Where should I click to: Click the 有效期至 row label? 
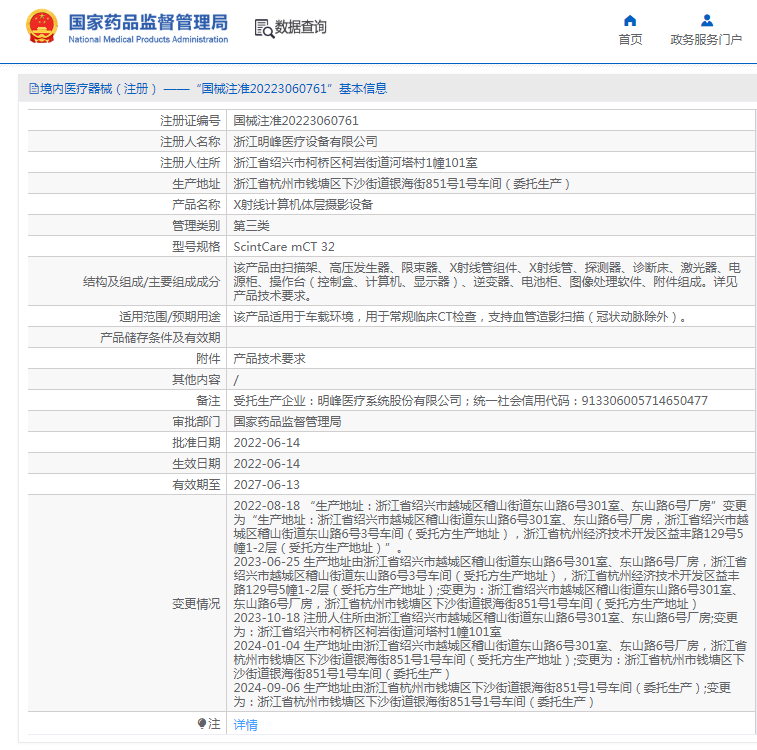196,485
